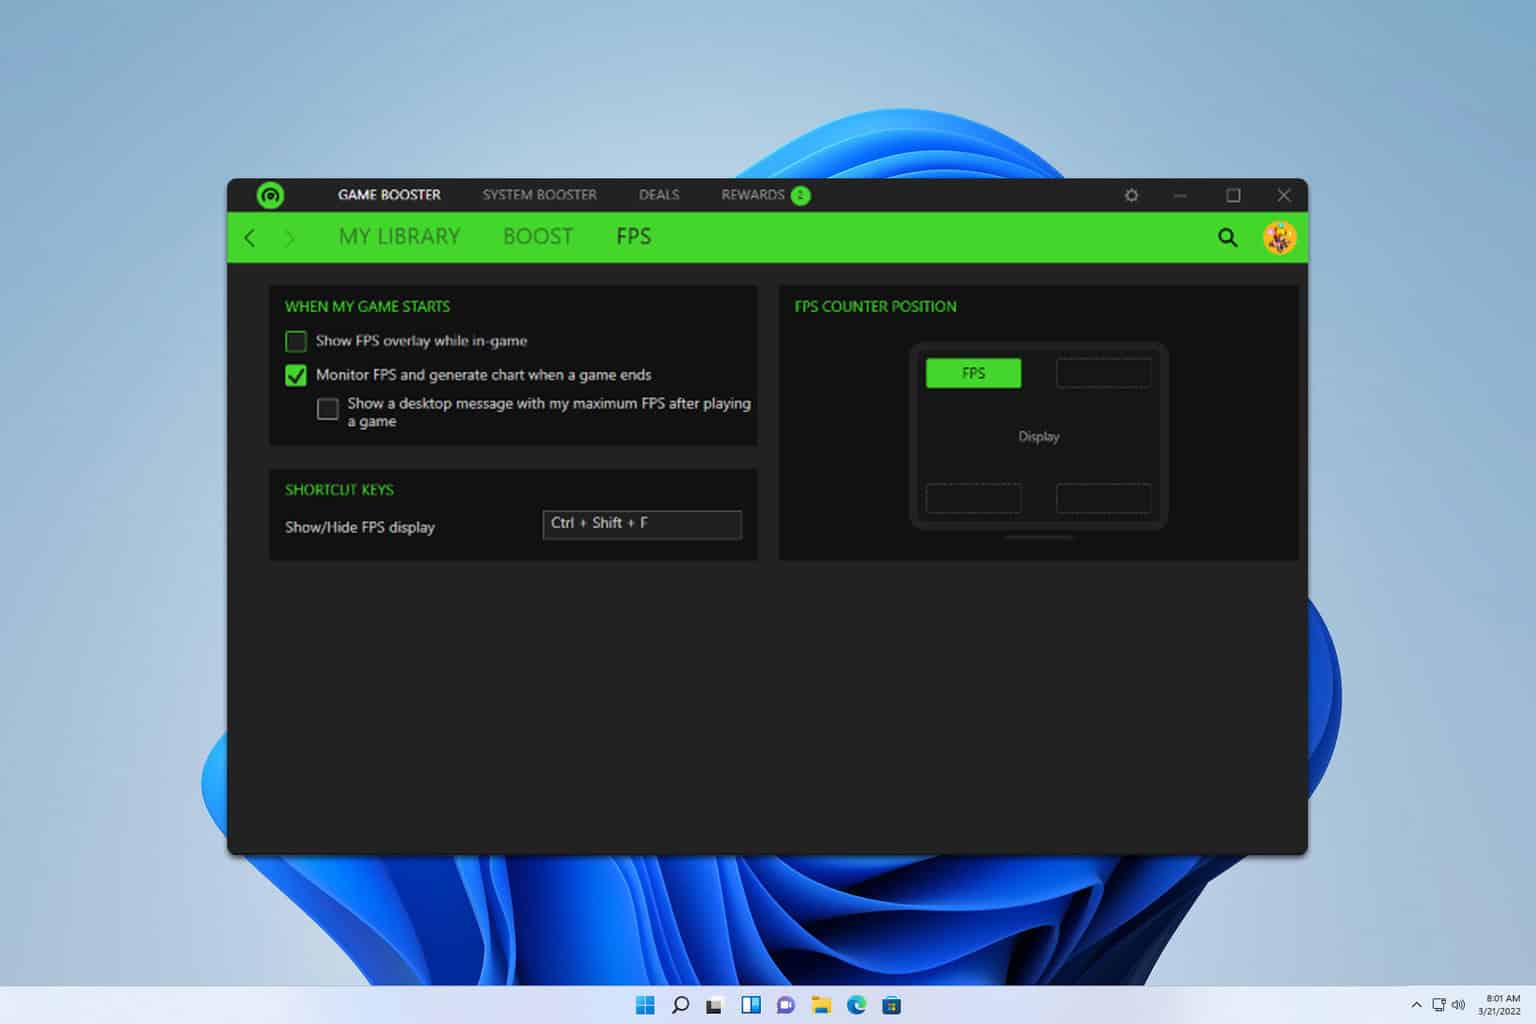
Task: Click the Shortcut Keys heading
Action: [339, 489]
